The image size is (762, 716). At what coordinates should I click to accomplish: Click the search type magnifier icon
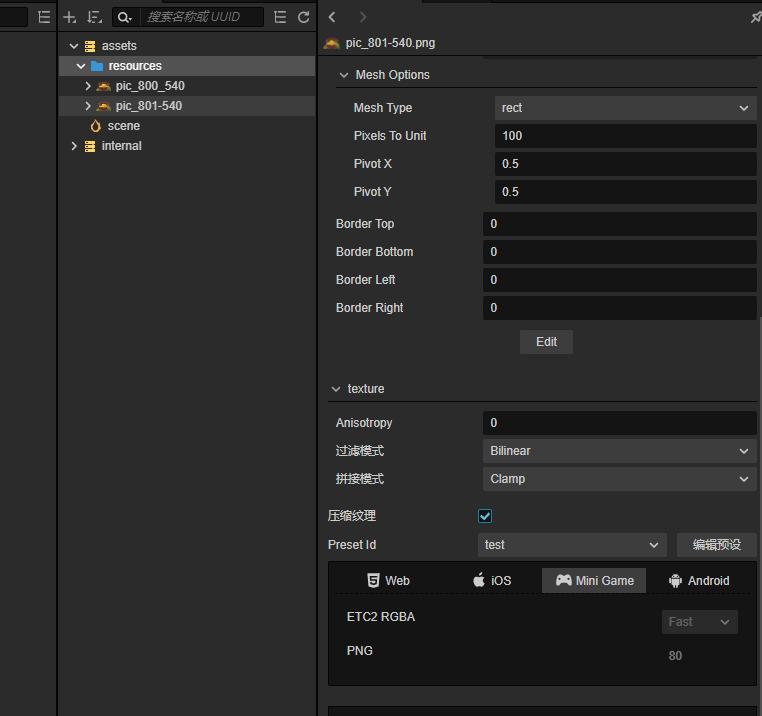(x=124, y=17)
